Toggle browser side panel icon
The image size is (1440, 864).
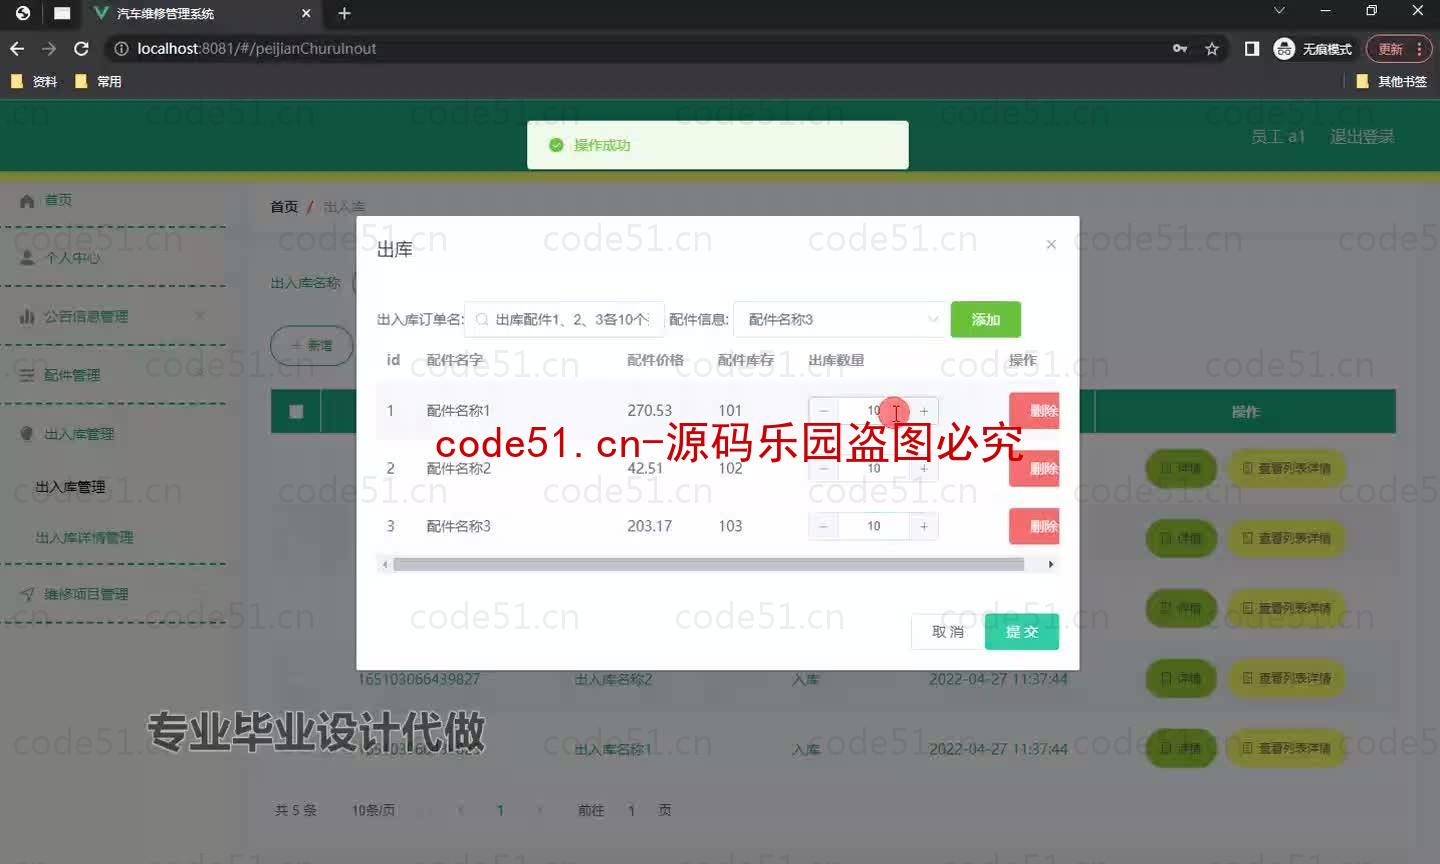point(1252,48)
